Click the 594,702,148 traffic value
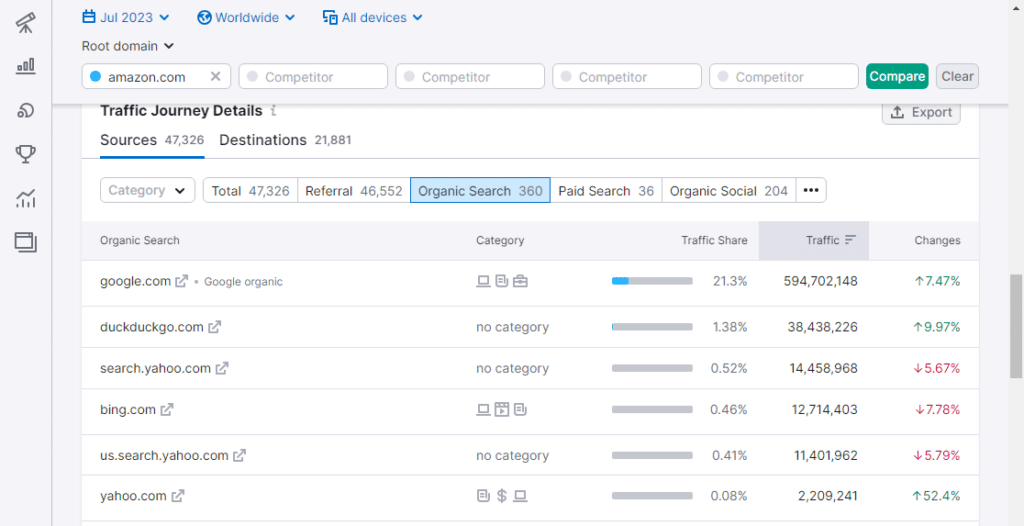 pos(820,281)
